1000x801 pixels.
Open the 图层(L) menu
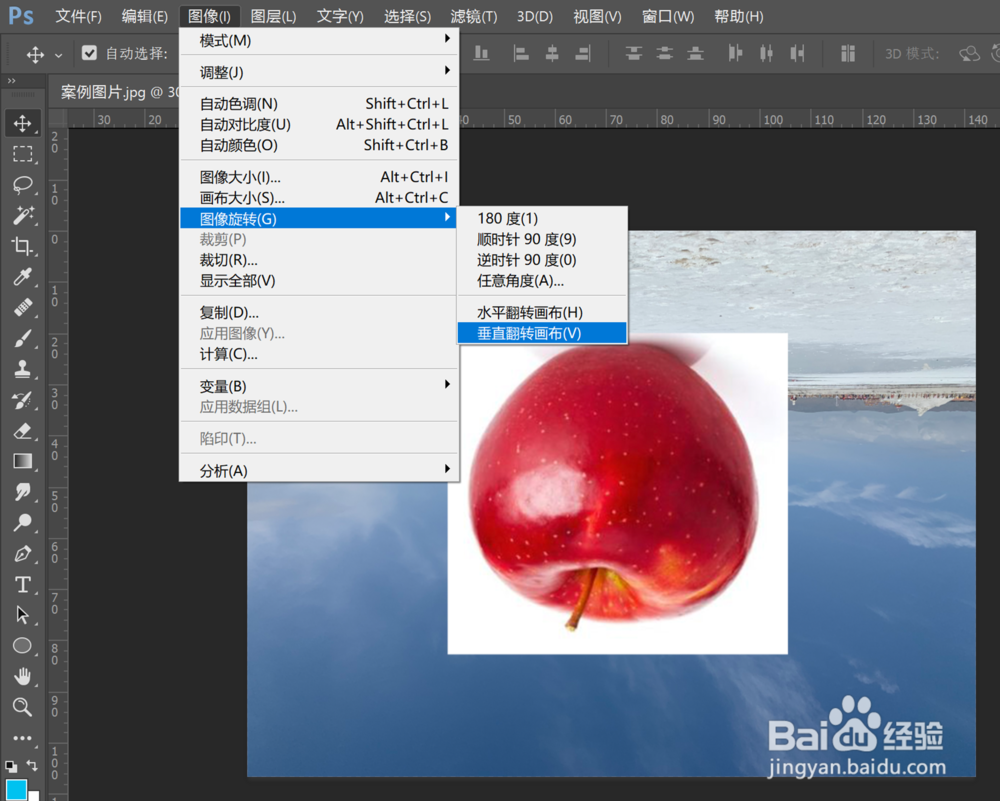274,16
